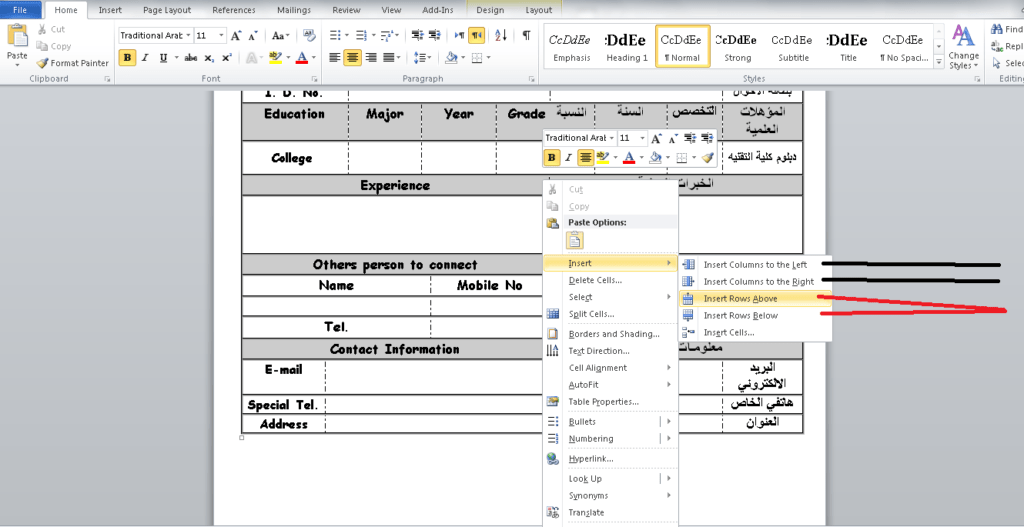The width and height of the screenshot is (1024, 527).
Task: Toggle Italic on the floating mini toolbar
Action: (568, 157)
